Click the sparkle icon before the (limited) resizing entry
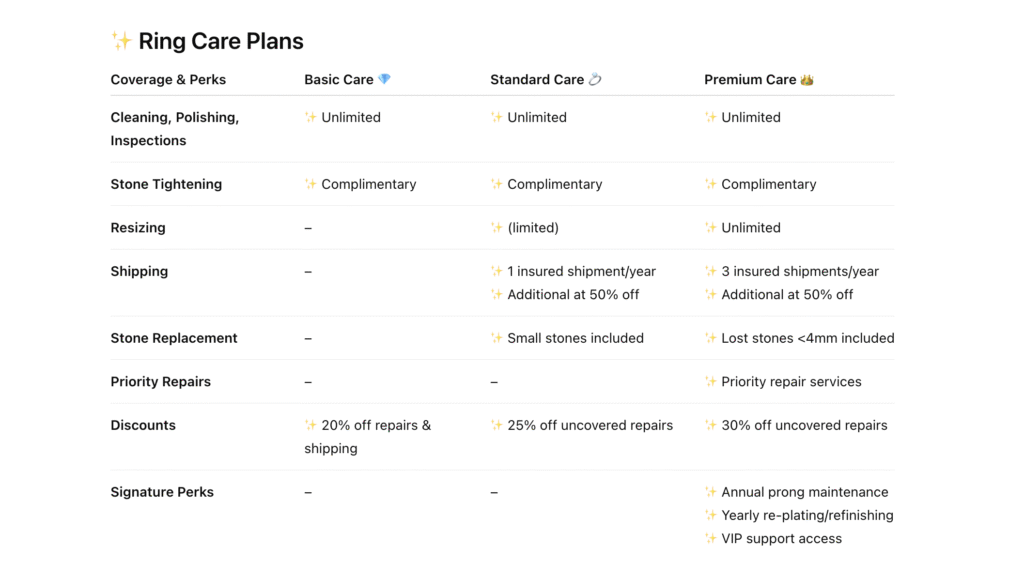This screenshot has height=577, width=1024. pos(497,228)
